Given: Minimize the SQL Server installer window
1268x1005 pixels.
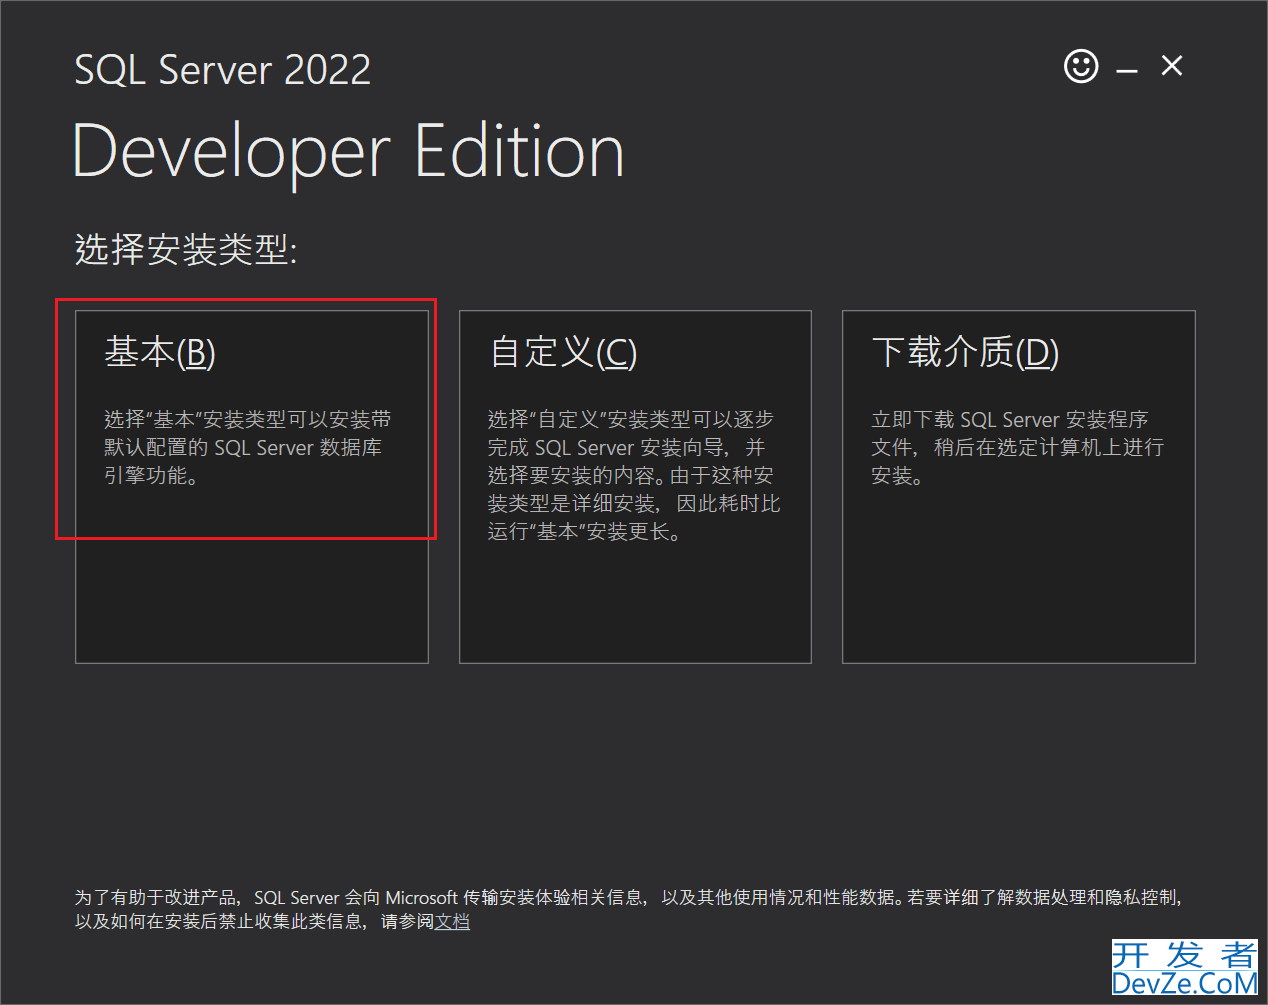Looking at the screenshot, I should (1127, 70).
